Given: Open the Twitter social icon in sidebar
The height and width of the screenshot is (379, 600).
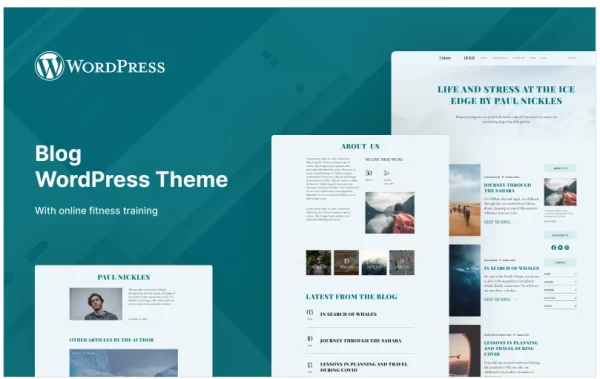Looking at the screenshot, I should tap(560, 248).
